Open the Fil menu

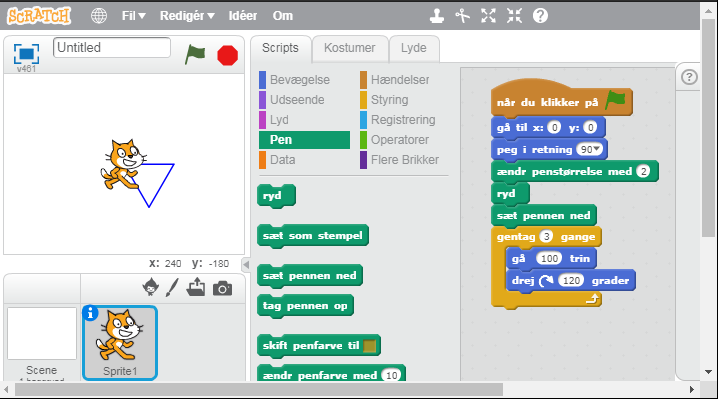click(134, 16)
